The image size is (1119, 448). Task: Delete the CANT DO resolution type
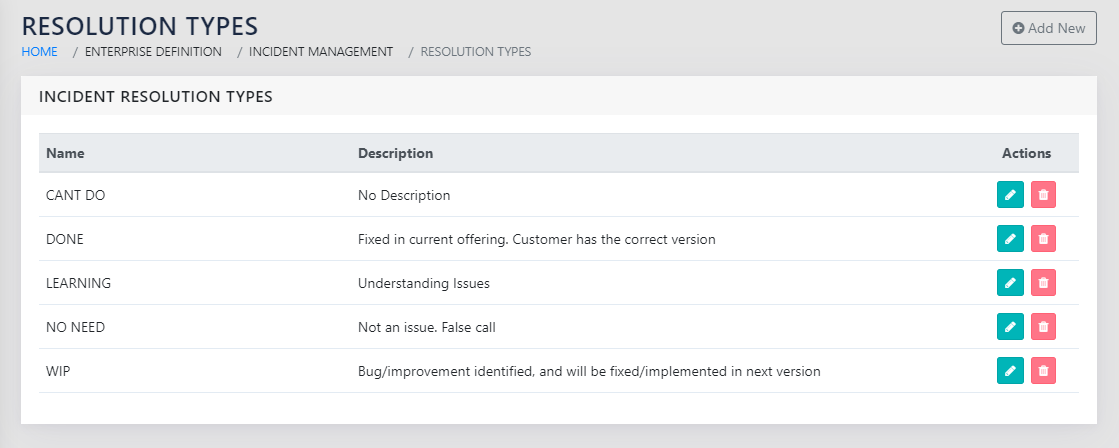(x=1043, y=195)
